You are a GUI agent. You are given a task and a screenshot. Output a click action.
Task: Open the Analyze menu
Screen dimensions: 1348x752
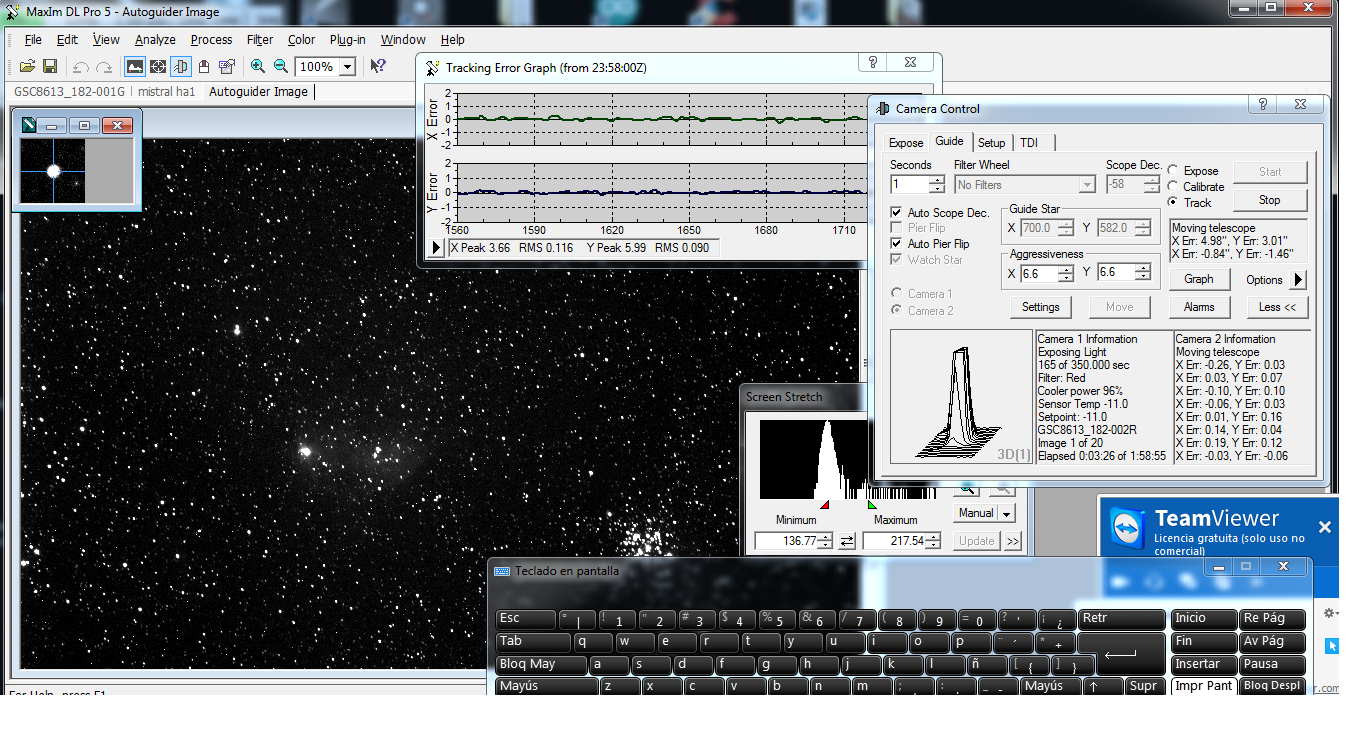tap(155, 40)
